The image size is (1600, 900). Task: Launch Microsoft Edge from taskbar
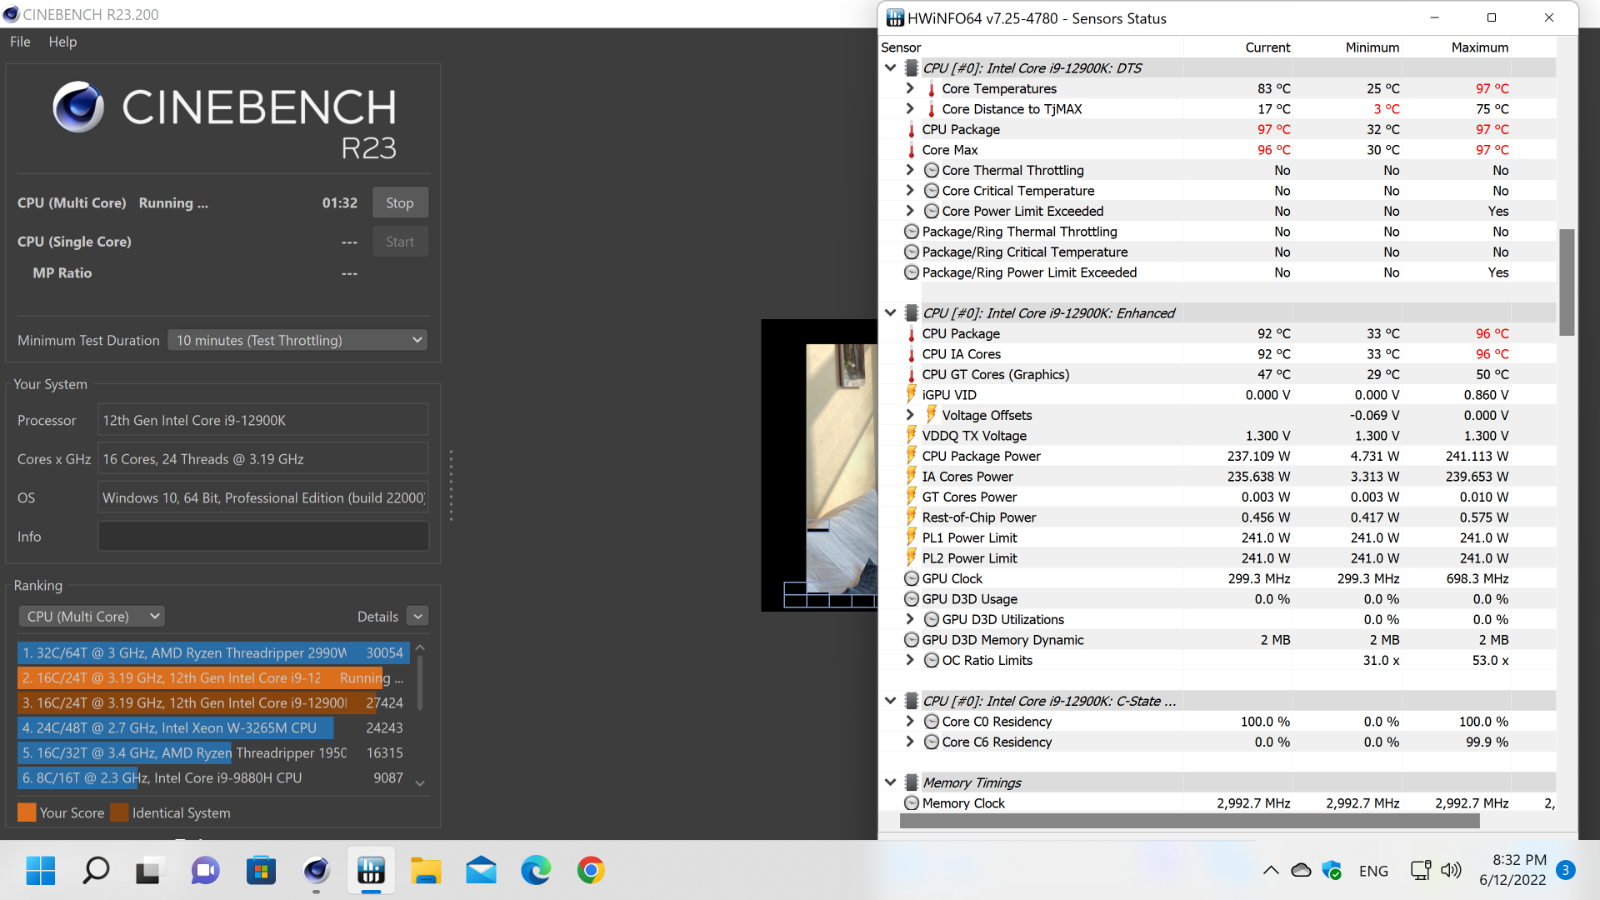pos(536,871)
